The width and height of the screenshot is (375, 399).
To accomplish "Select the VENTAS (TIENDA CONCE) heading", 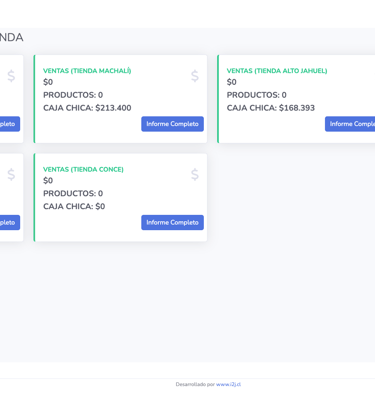I will (83, 169).
